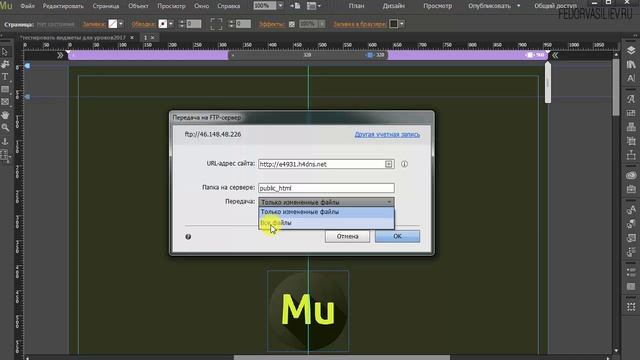
Task: Open the Text panel icon
Action: [x=631, y=78]
